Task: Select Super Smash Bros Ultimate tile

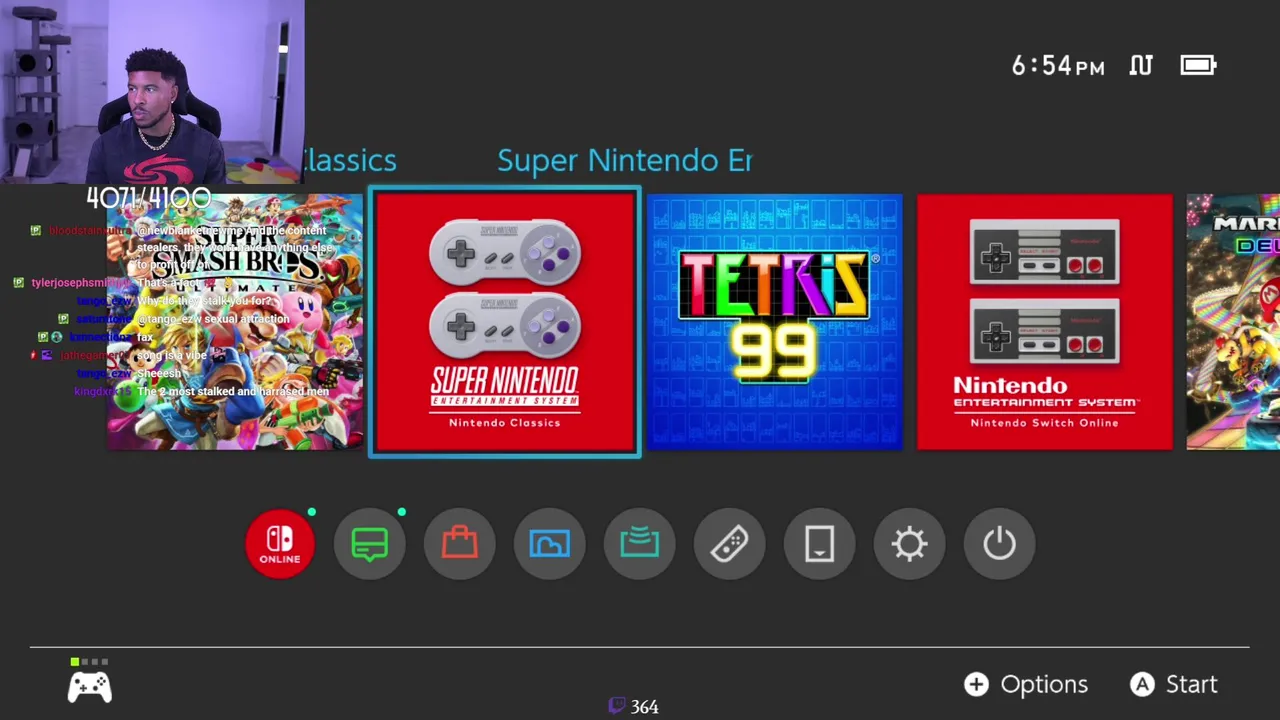Action: tap(235, 322)
